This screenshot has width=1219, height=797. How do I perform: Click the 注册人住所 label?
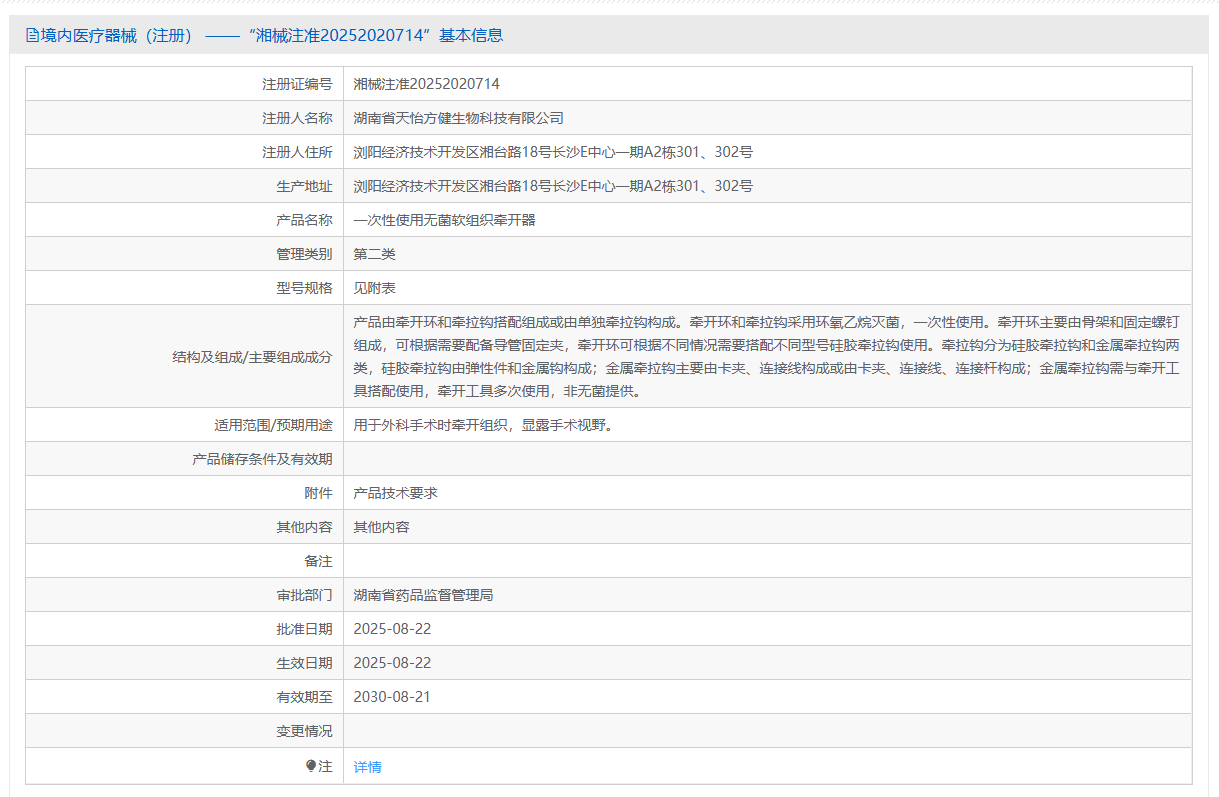(297, 152)
